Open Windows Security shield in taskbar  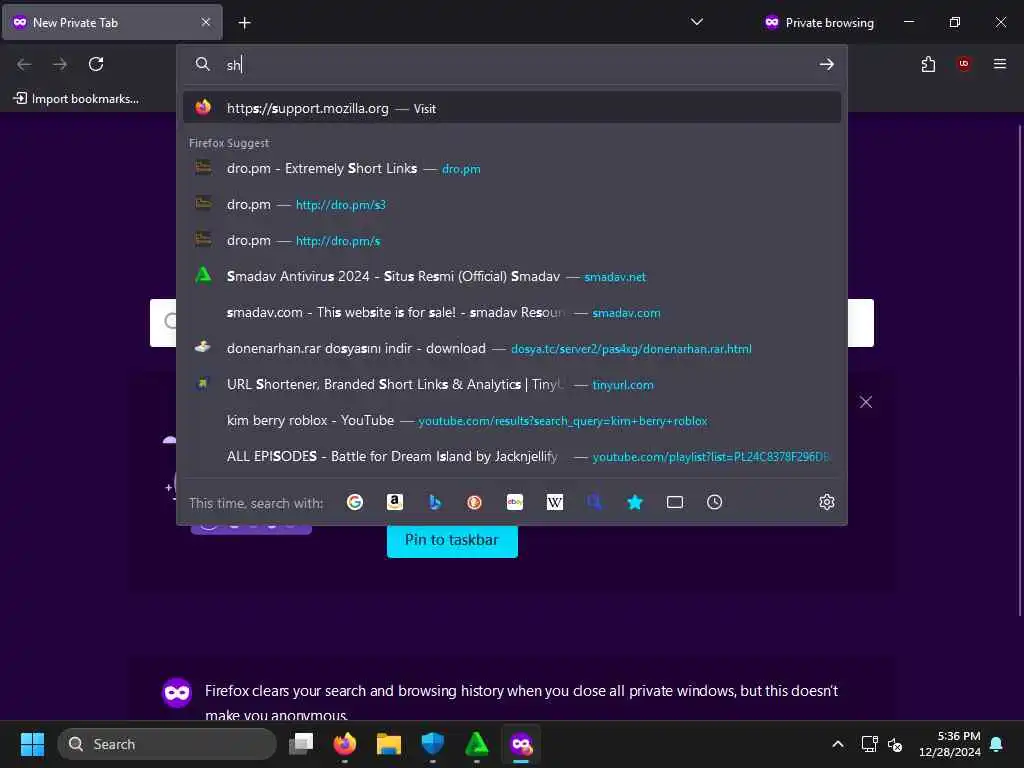(432, 744)
